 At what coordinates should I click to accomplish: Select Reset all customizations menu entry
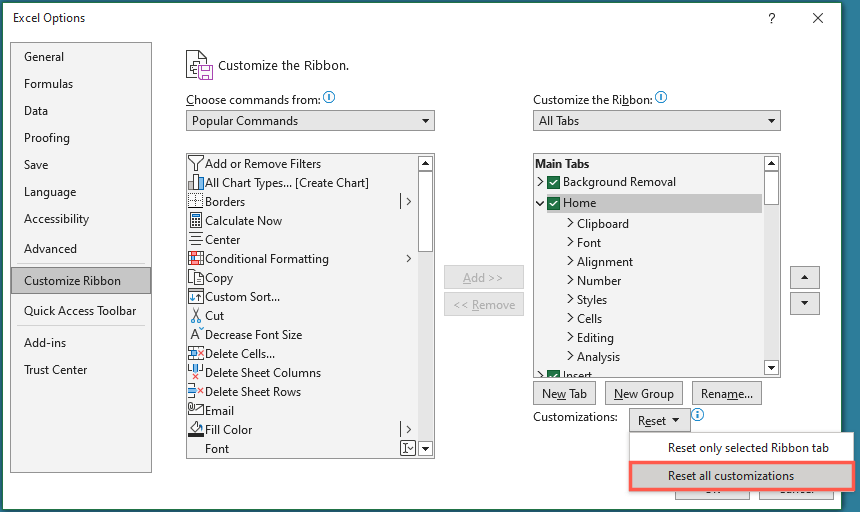click(741, 476)
